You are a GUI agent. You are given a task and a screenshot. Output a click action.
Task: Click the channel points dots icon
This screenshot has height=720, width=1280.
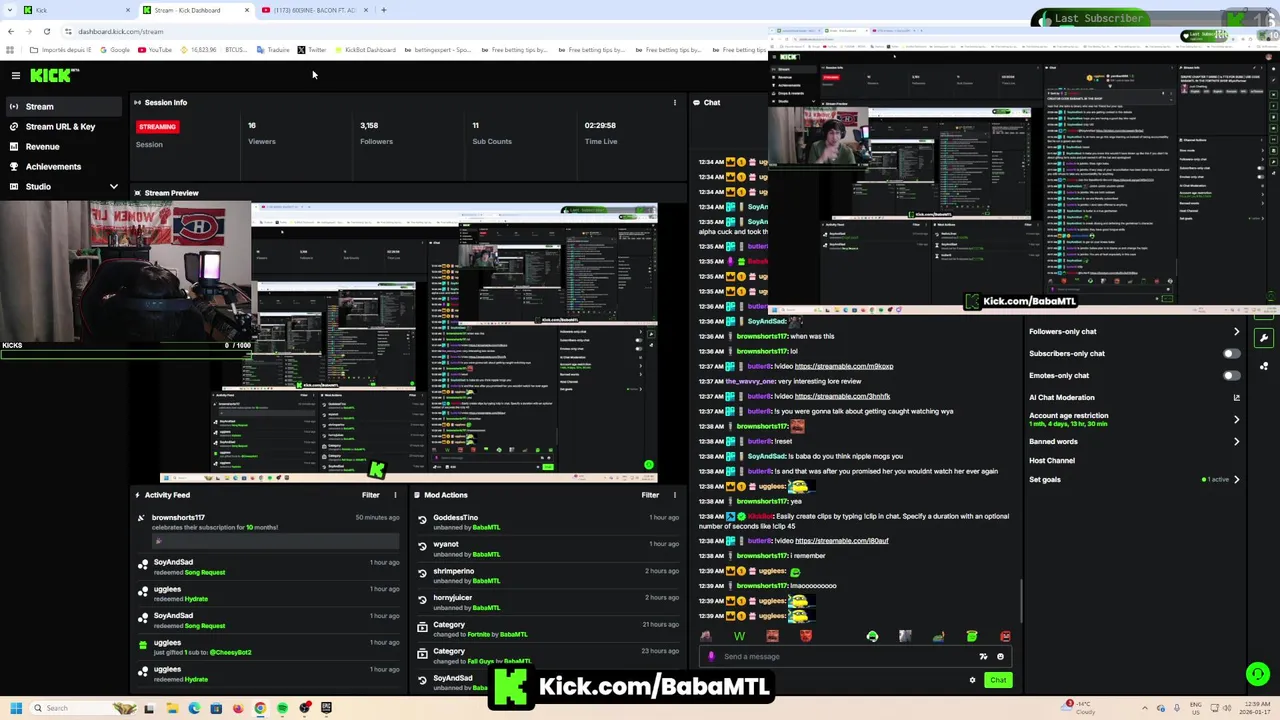click(1264, 366)
